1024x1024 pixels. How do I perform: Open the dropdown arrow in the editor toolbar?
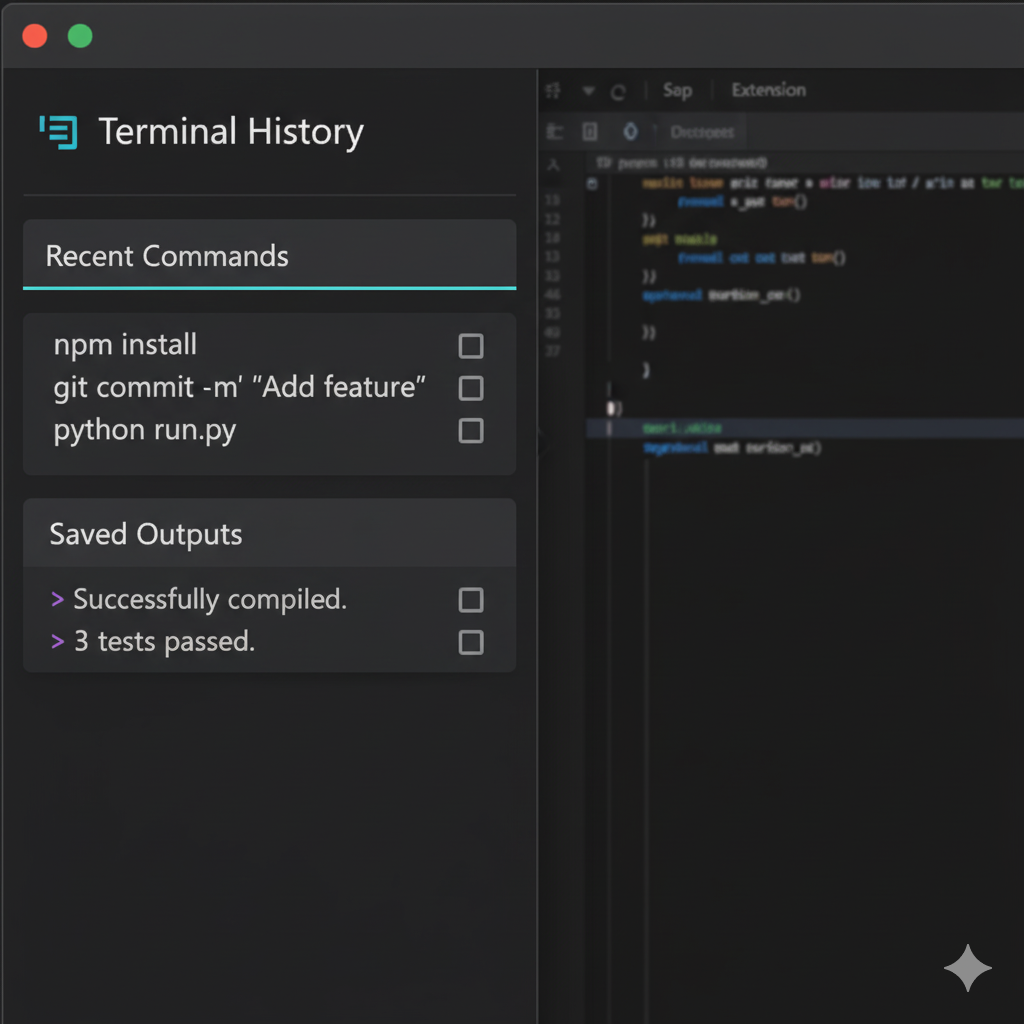(588, 90)
